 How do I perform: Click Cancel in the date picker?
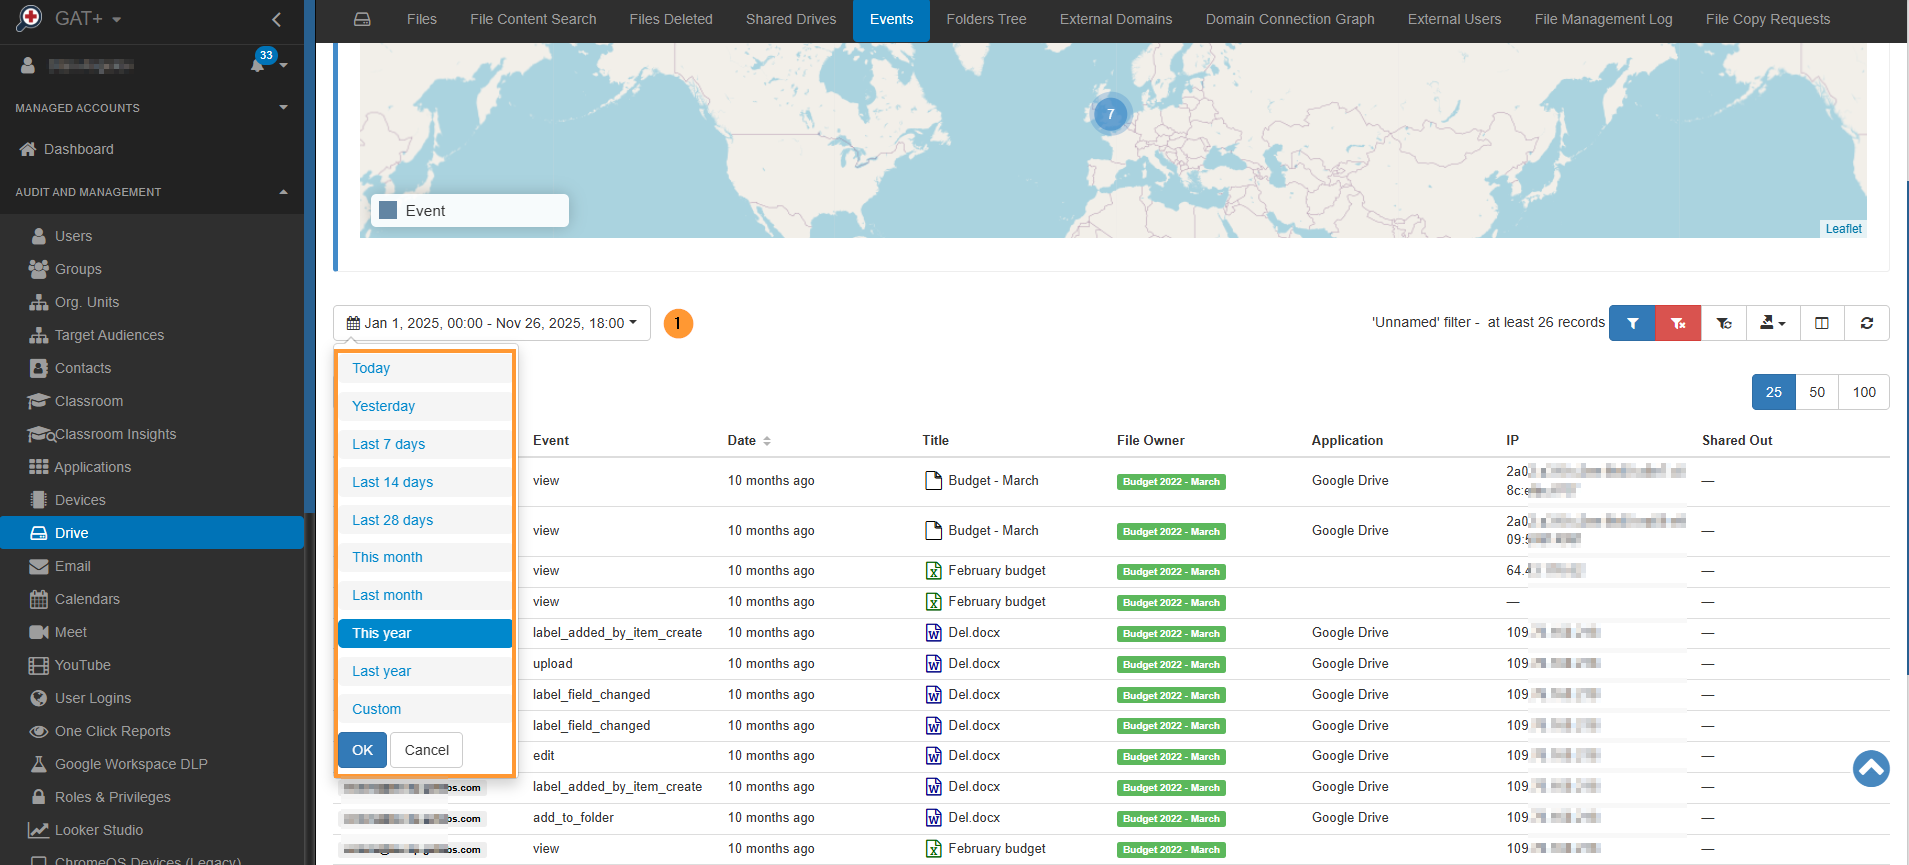(426, 750)
